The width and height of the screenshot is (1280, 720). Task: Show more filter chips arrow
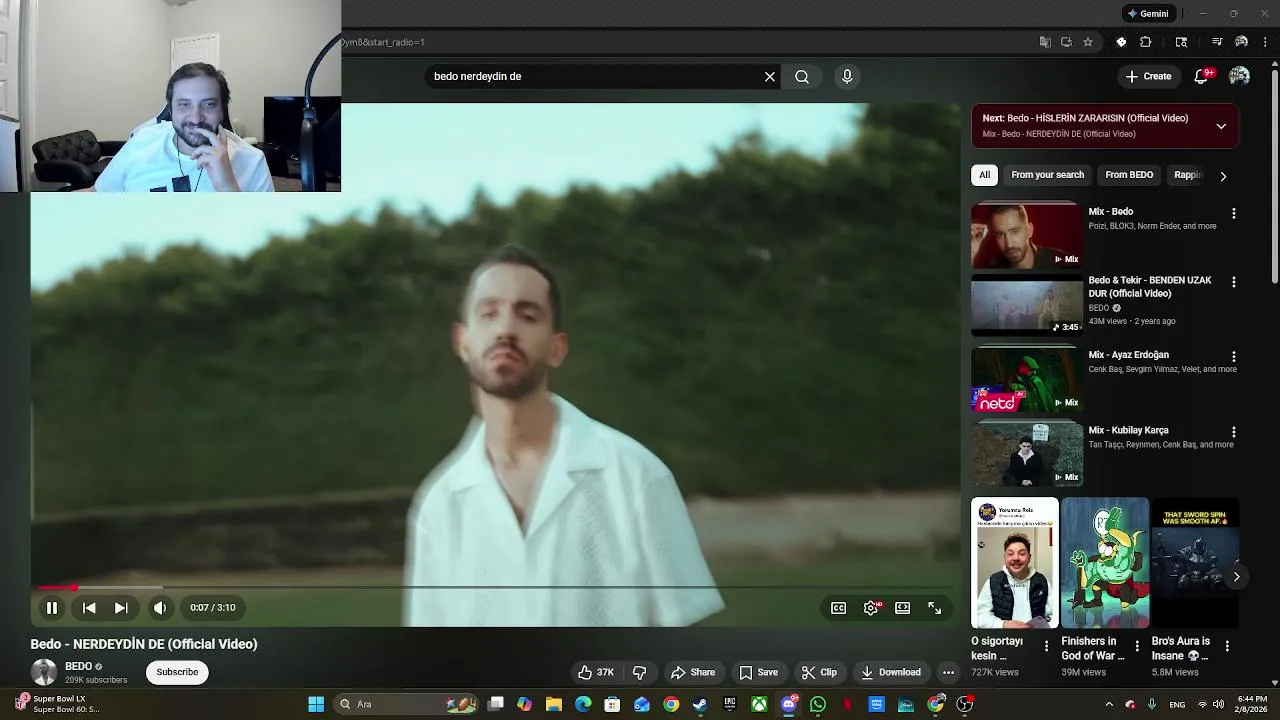coord(1223,176)
